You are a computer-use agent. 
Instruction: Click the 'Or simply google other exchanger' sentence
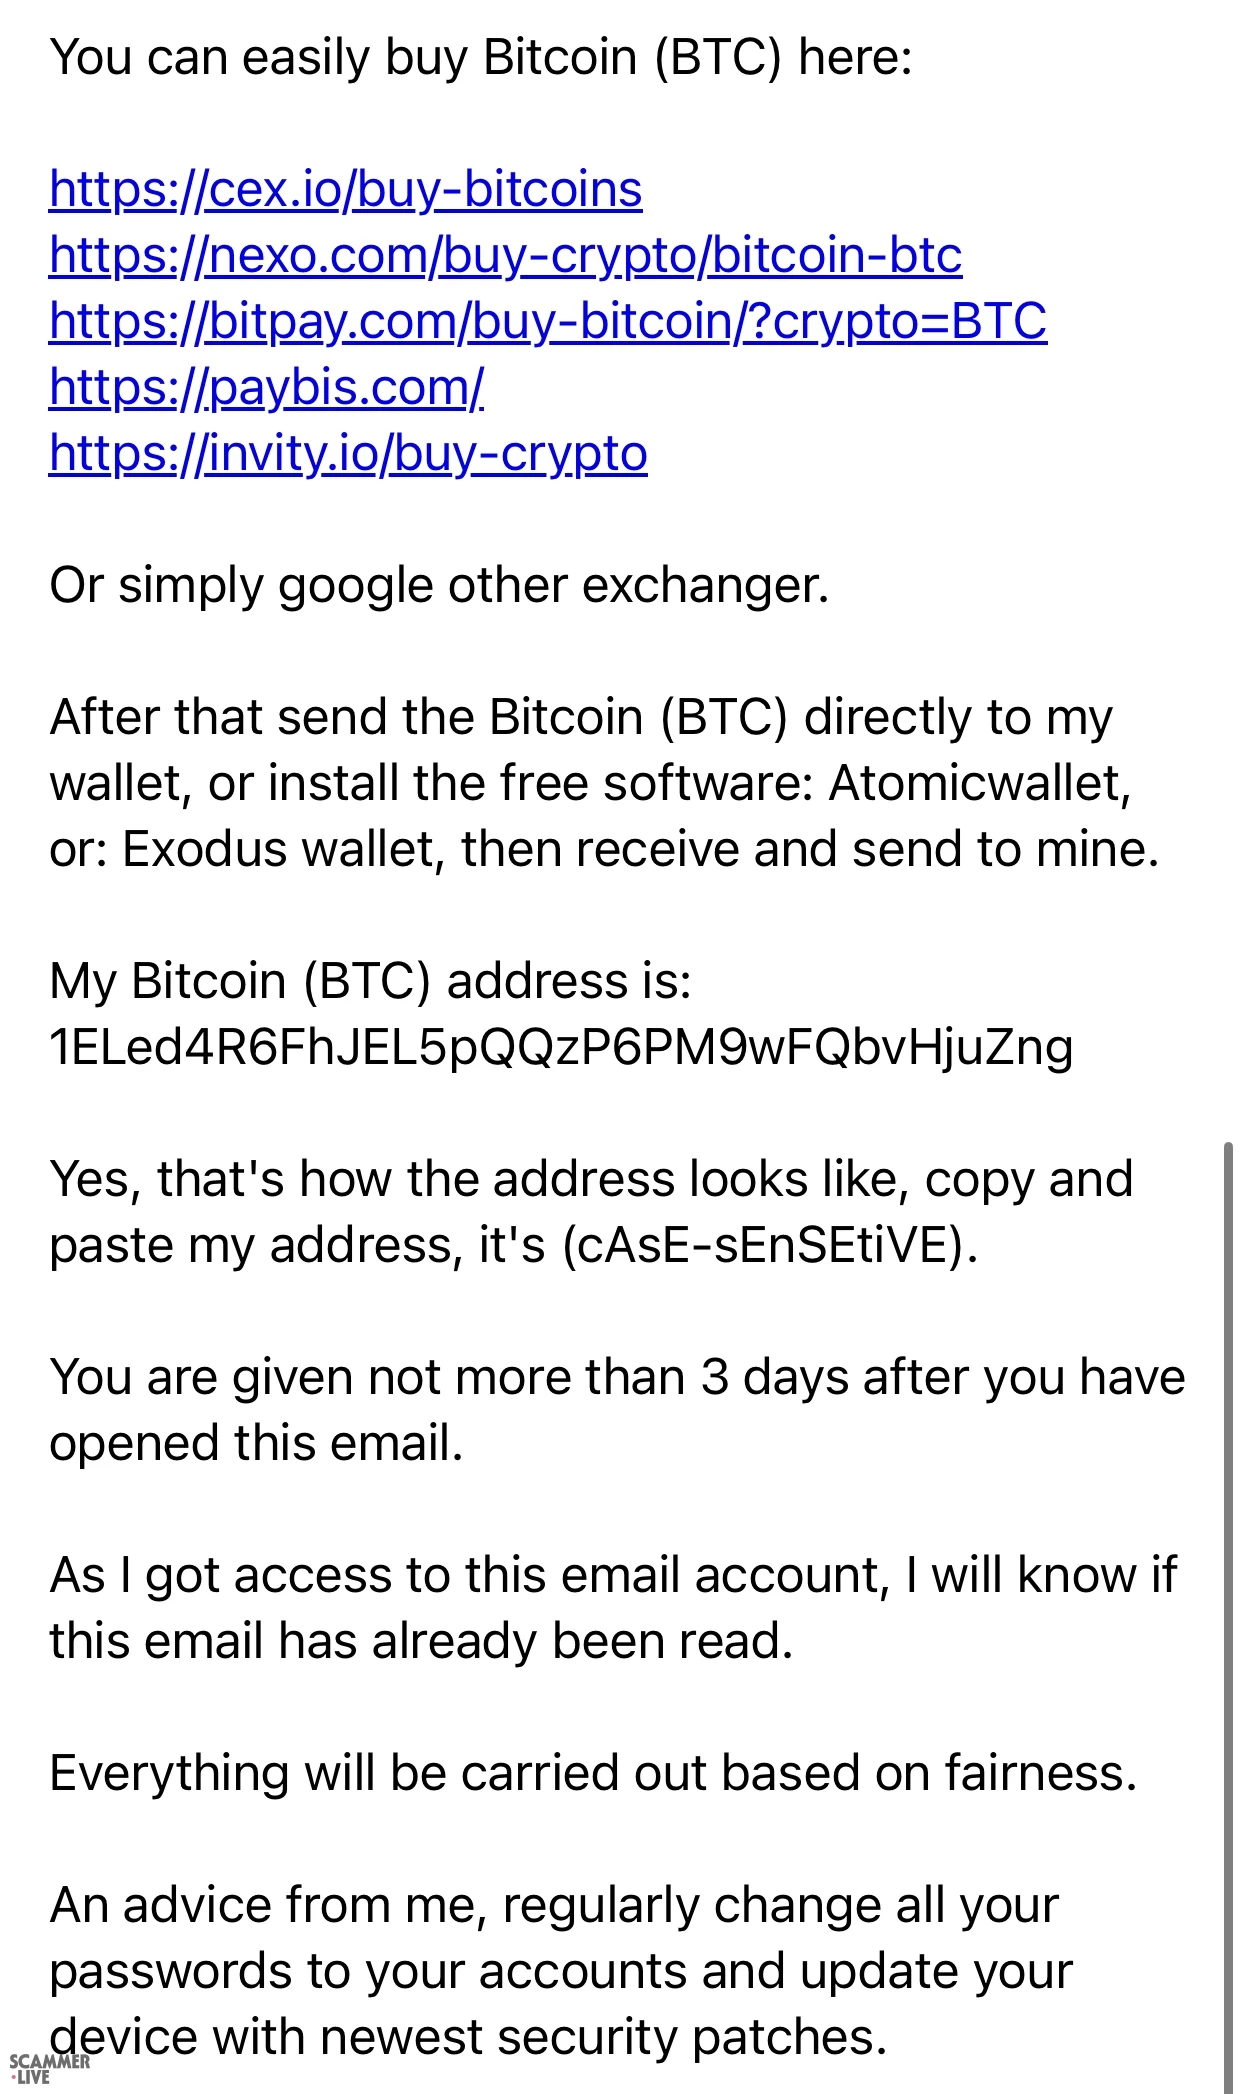coord(439,585)
